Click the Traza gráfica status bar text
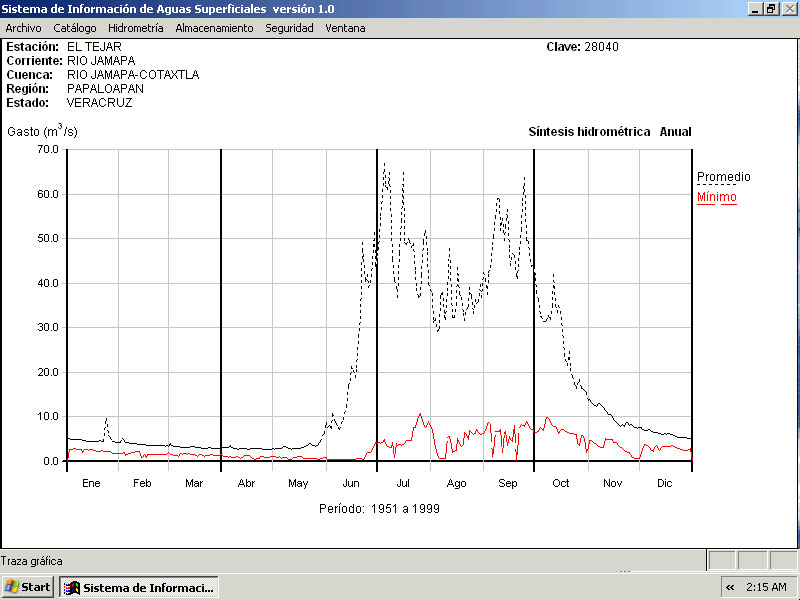Viewport: 800px width, 600px height. (x=31, y=561)
